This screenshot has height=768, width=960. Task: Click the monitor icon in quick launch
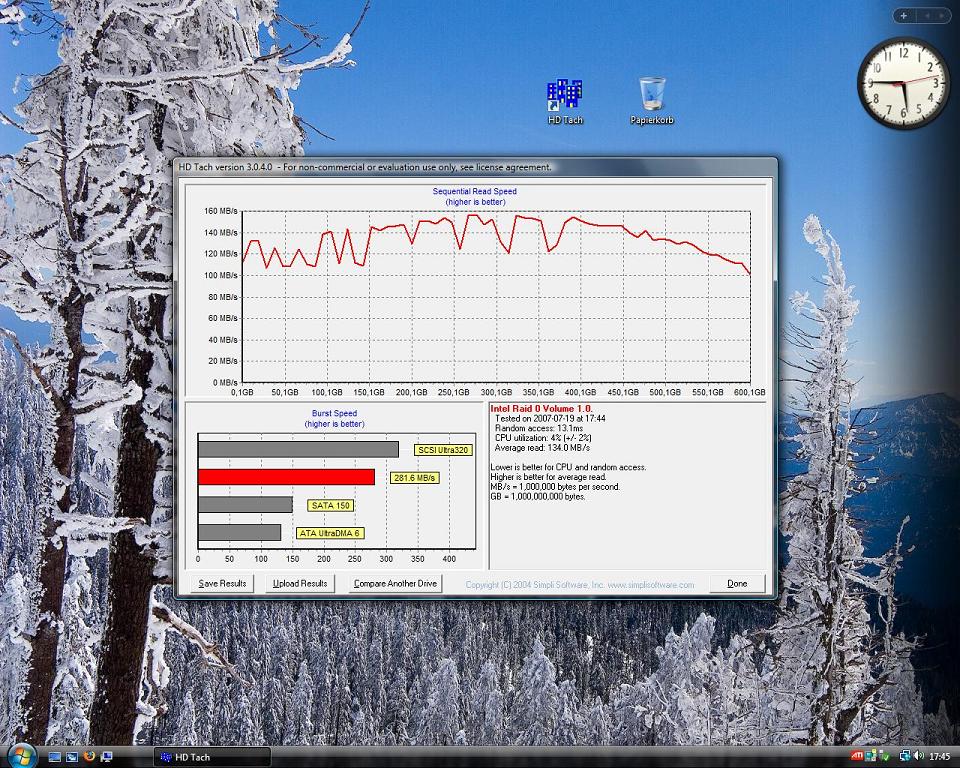tap(106, 757)
